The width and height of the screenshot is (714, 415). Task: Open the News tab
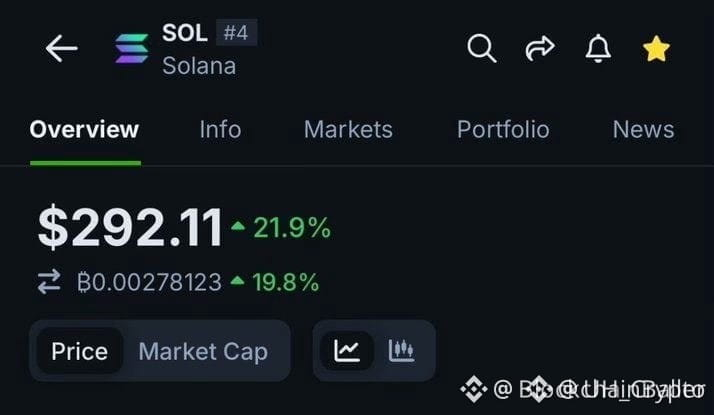click(643, 129)
